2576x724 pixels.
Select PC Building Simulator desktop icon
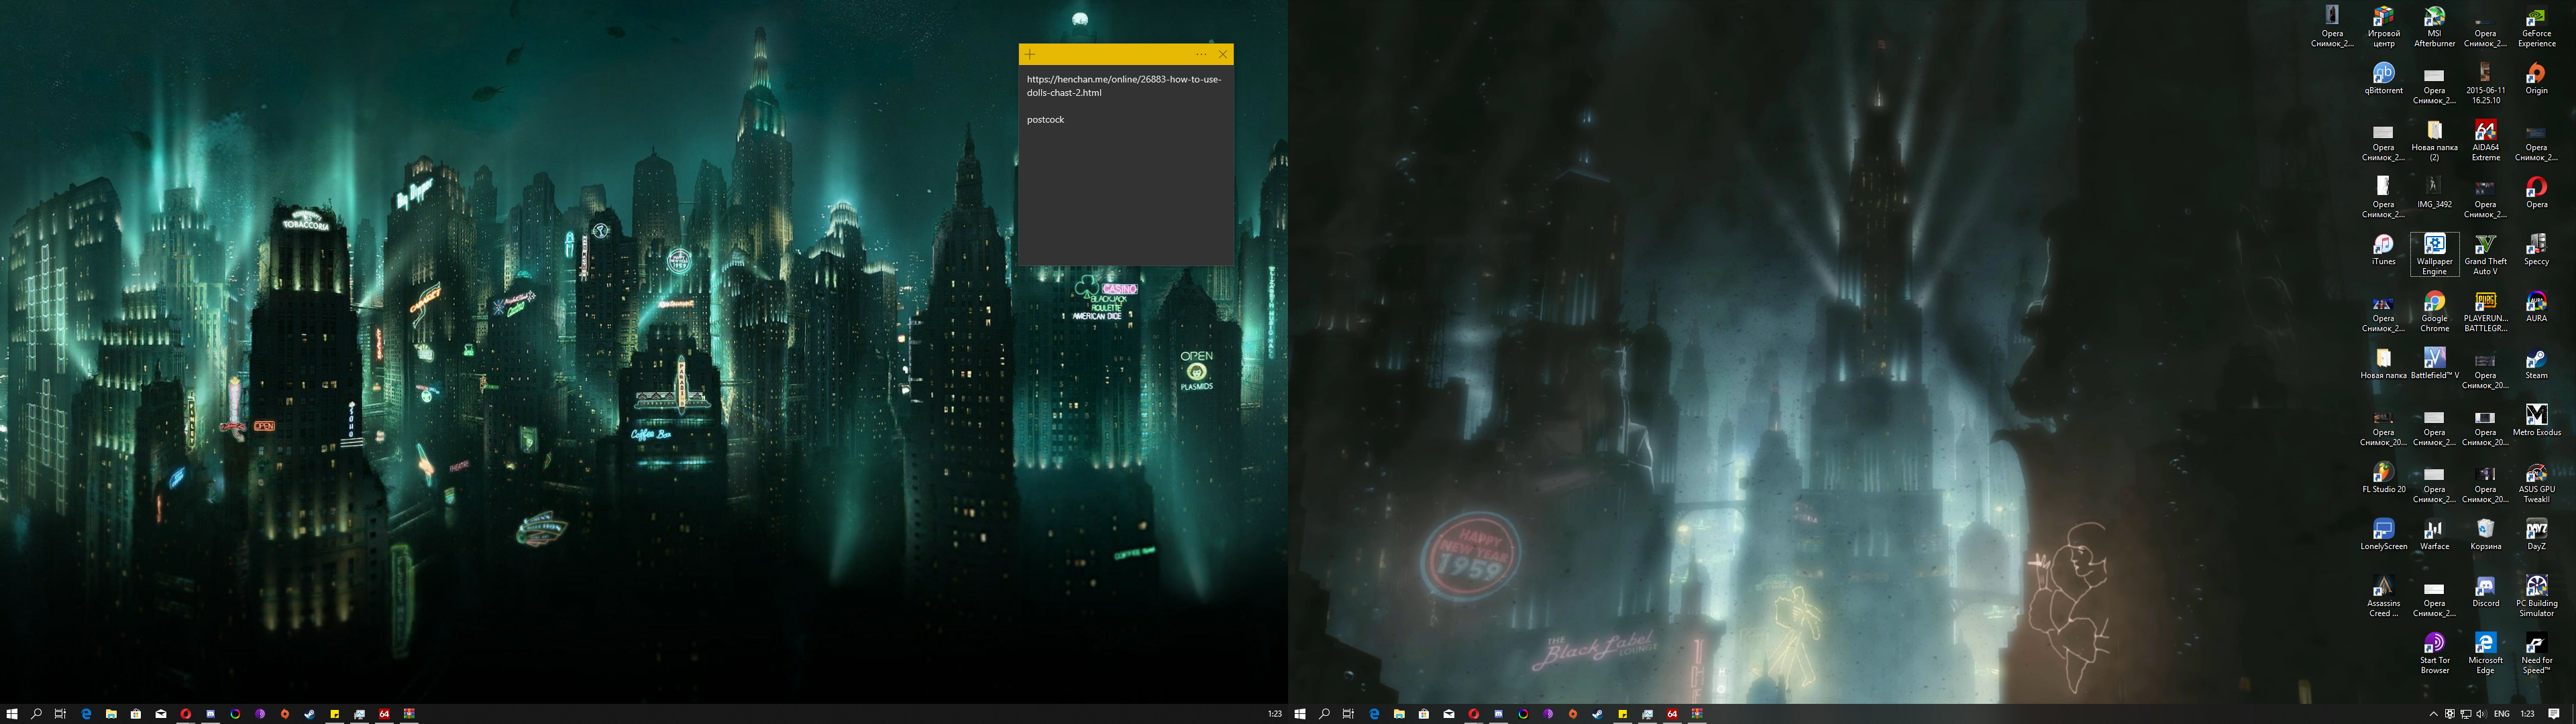2537,597
